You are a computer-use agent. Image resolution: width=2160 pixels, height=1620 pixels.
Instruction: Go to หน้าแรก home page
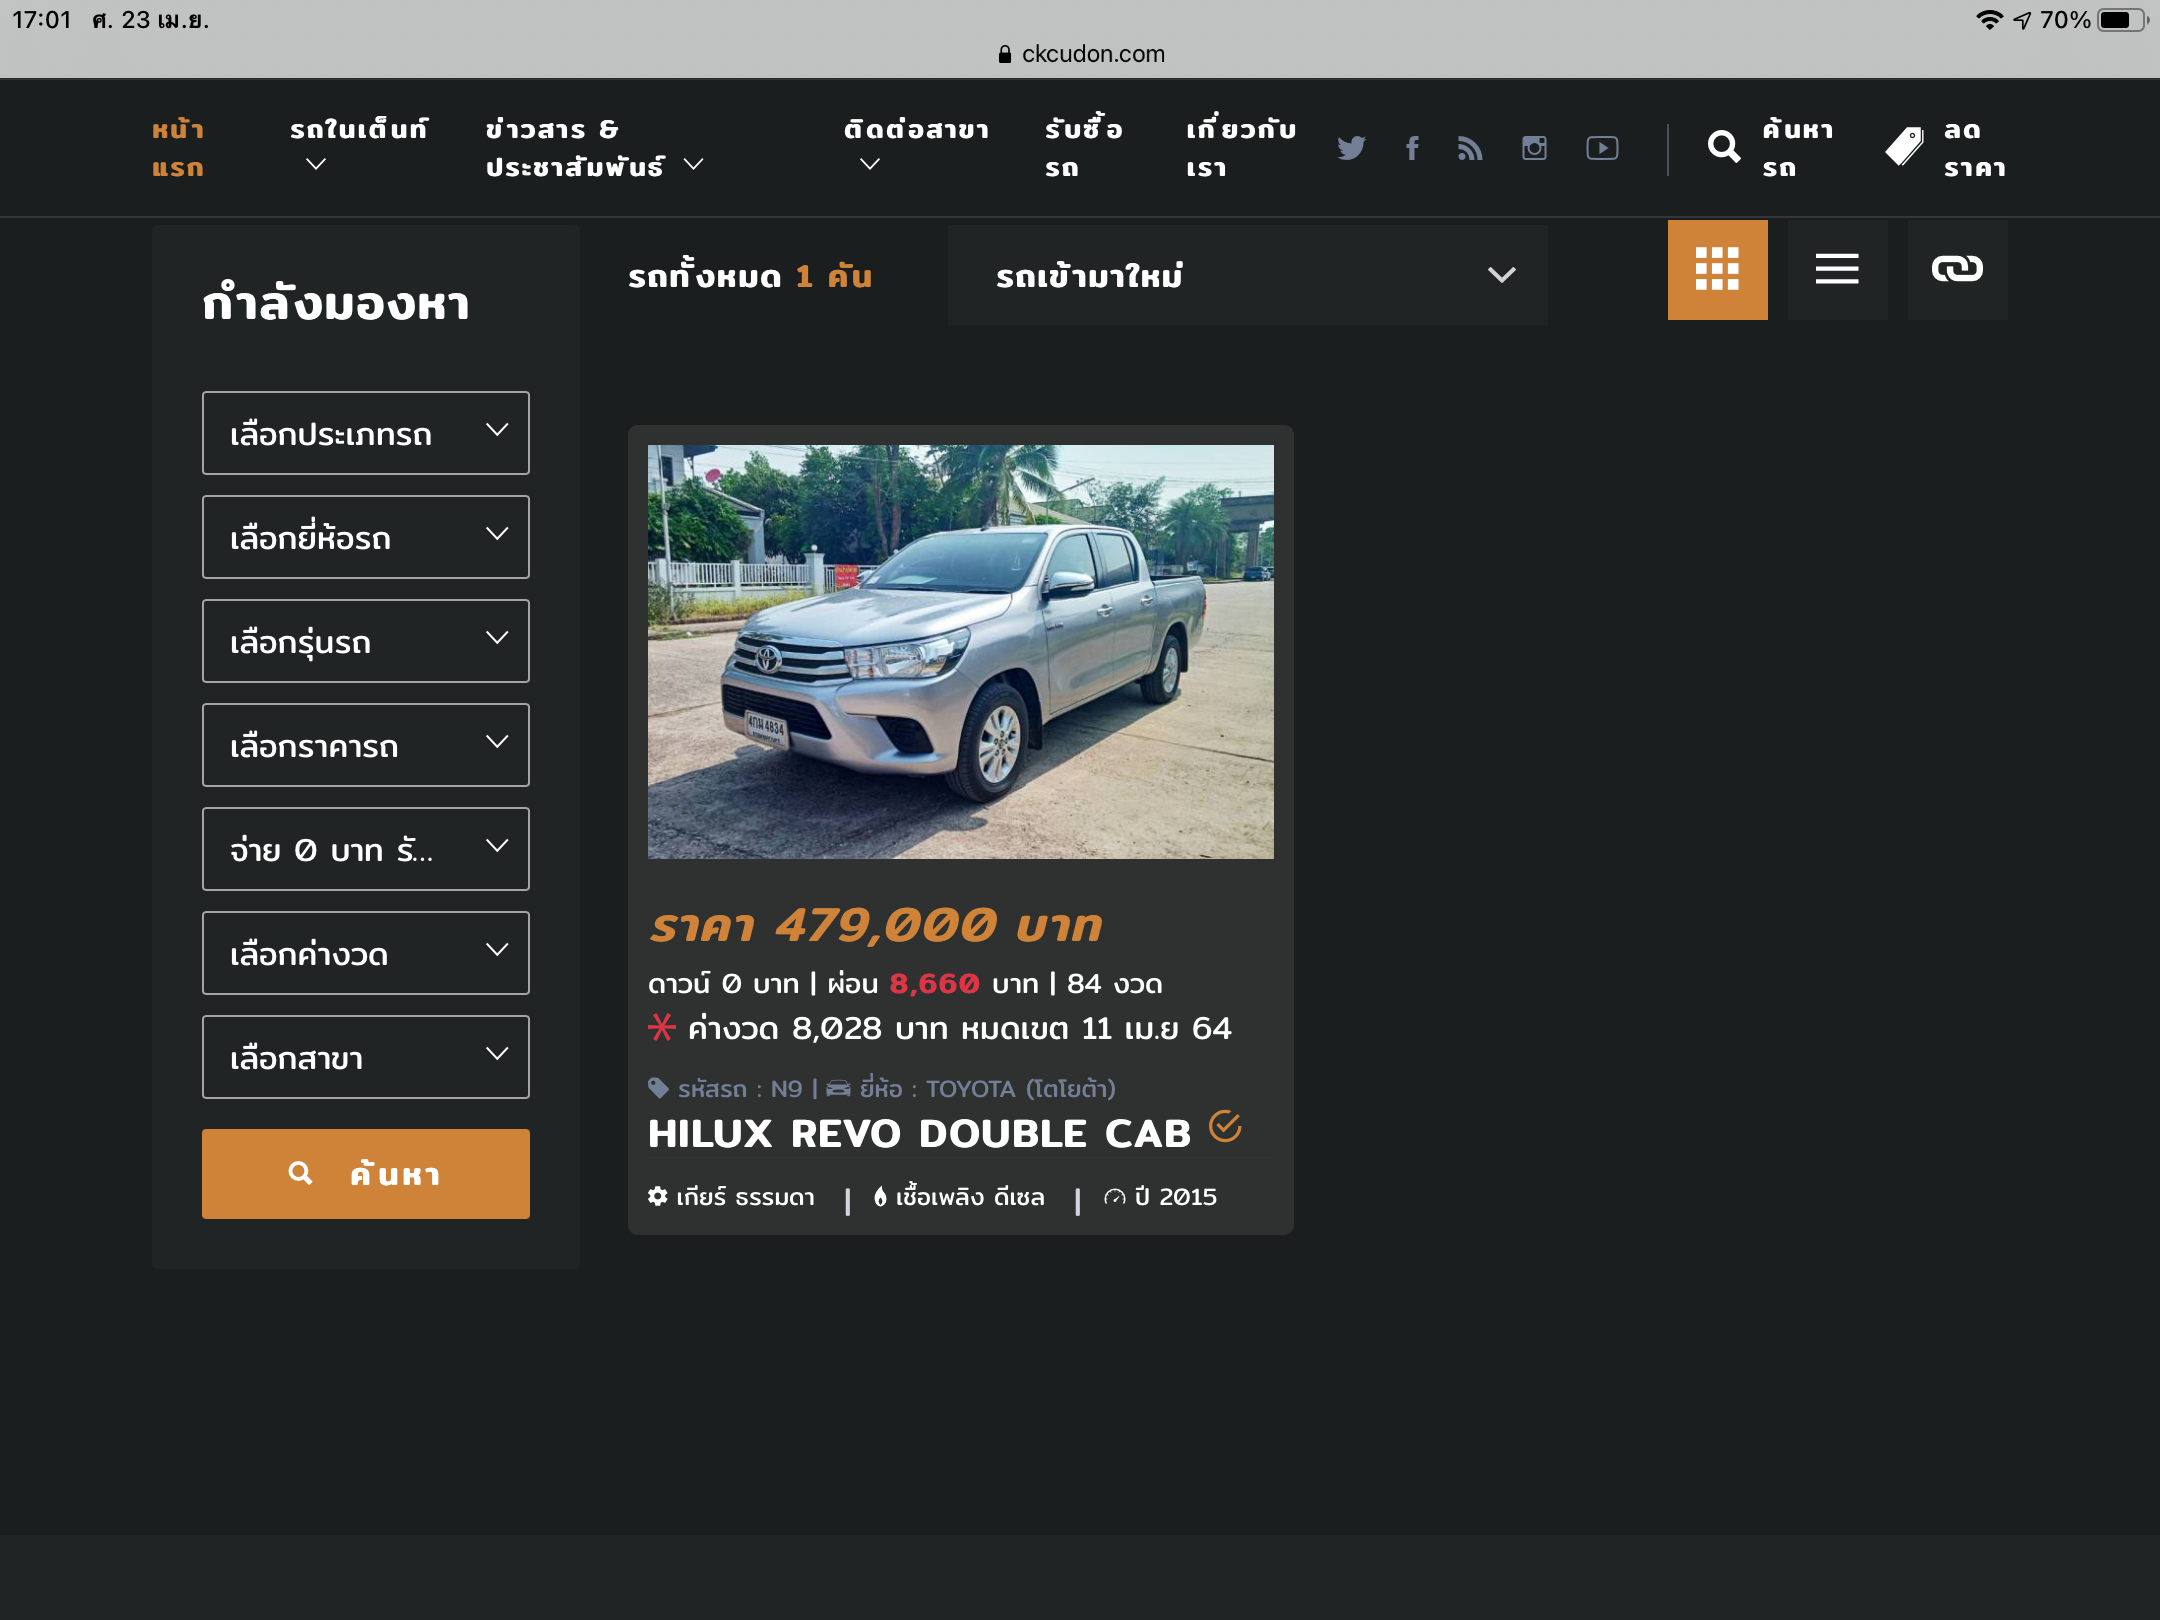[178, 148]
